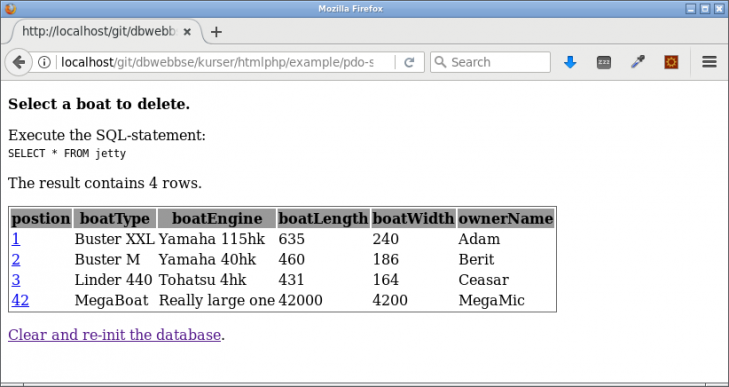Click Clear and re-init the database

pyautogui.click(x=114, y=334)
